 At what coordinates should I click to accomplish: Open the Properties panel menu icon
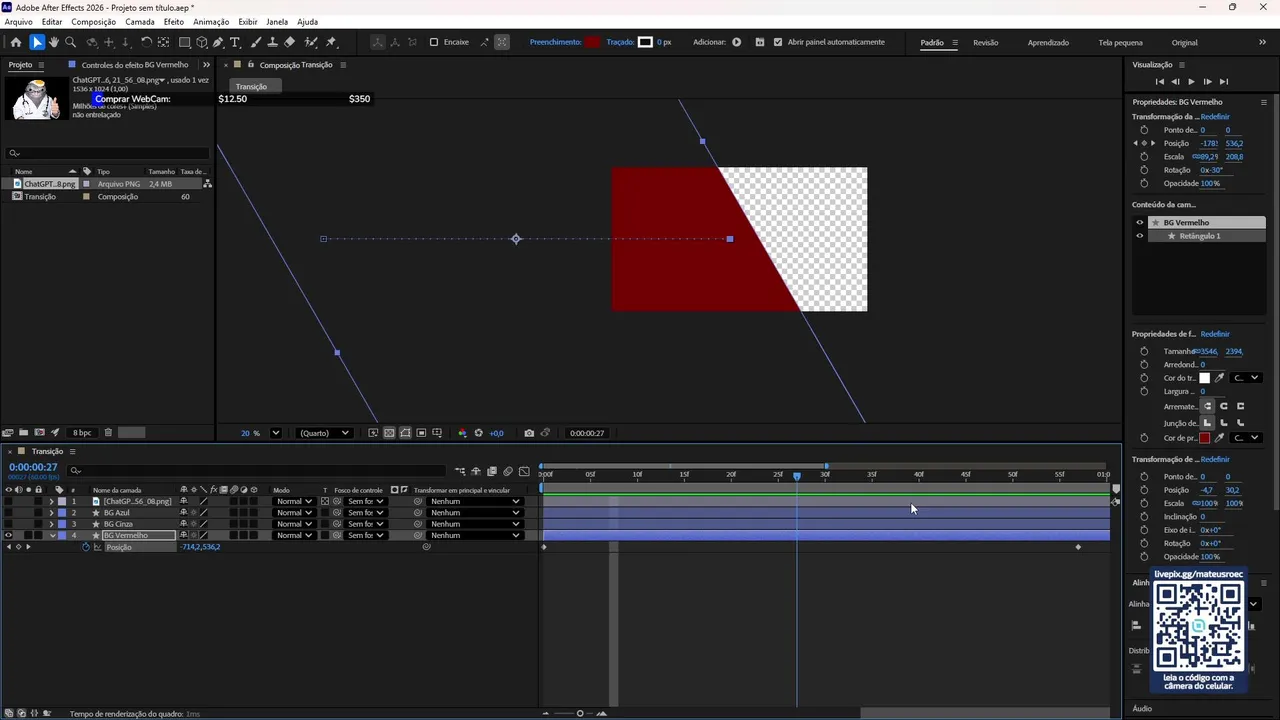point(1263,102)
